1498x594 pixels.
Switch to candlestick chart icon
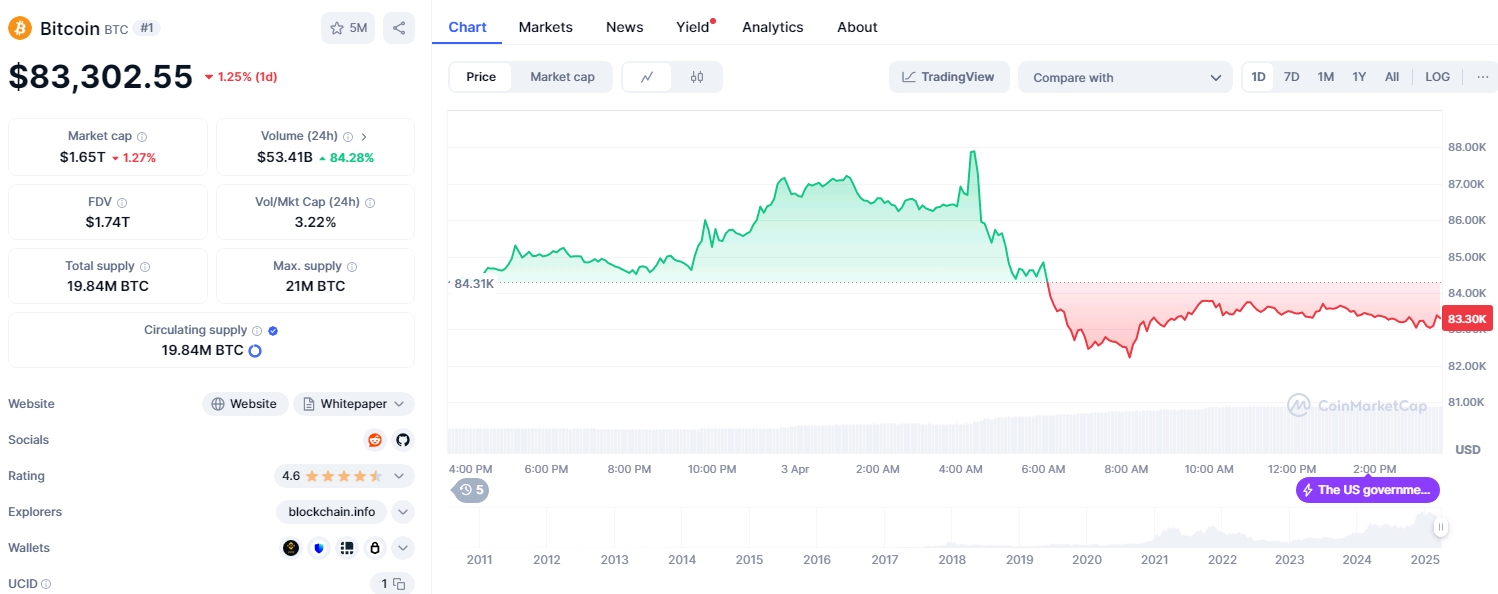(697, 77)
